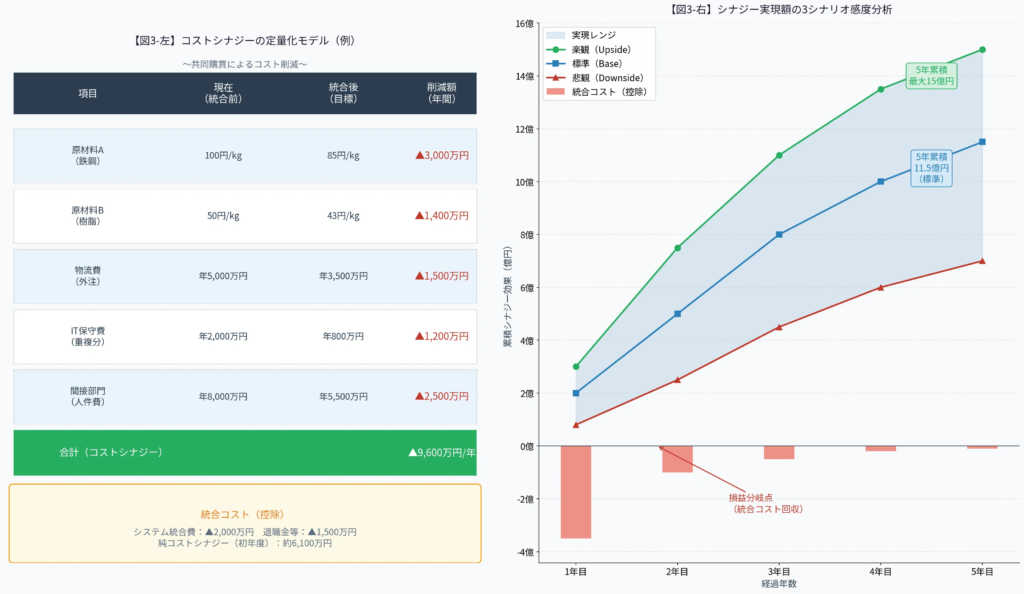Select the 削減額（年間）column header

click(x=441, y=93)
